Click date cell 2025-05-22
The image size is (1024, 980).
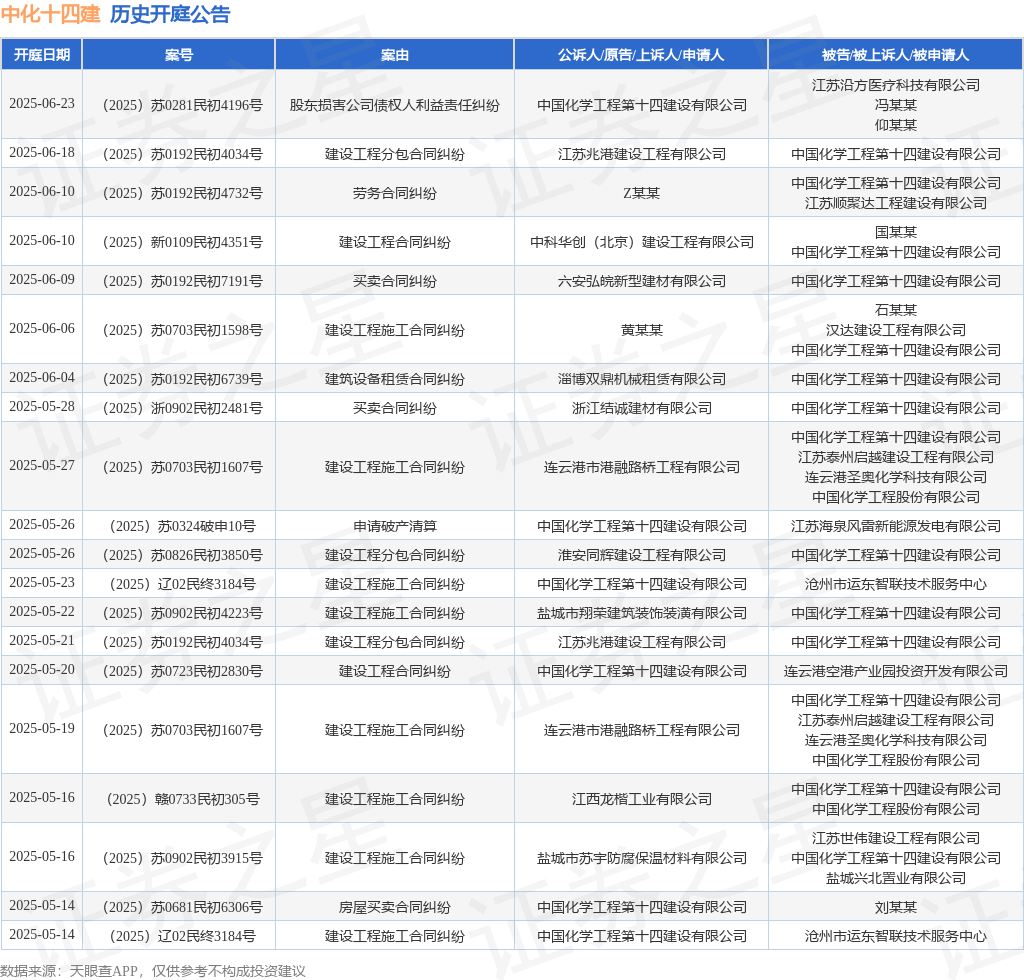coord(42,612)
